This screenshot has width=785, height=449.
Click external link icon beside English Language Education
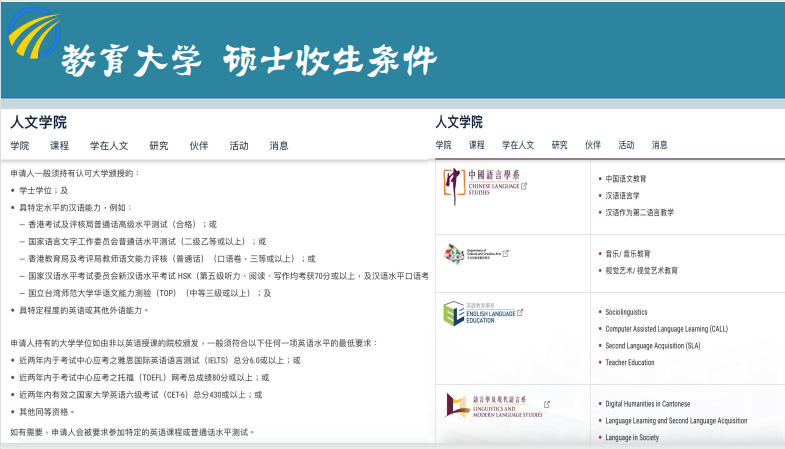[520, 312]
